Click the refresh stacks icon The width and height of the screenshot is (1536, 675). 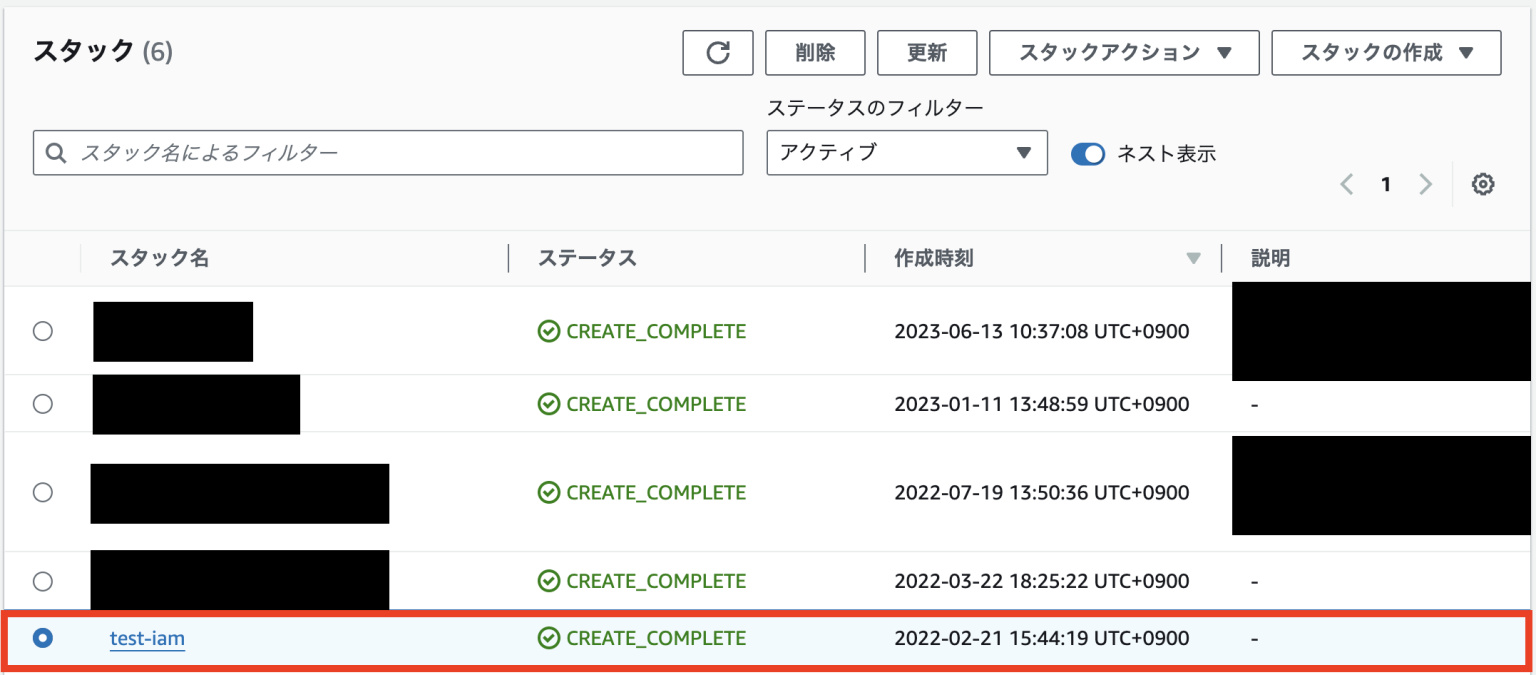tap(717, 52)
